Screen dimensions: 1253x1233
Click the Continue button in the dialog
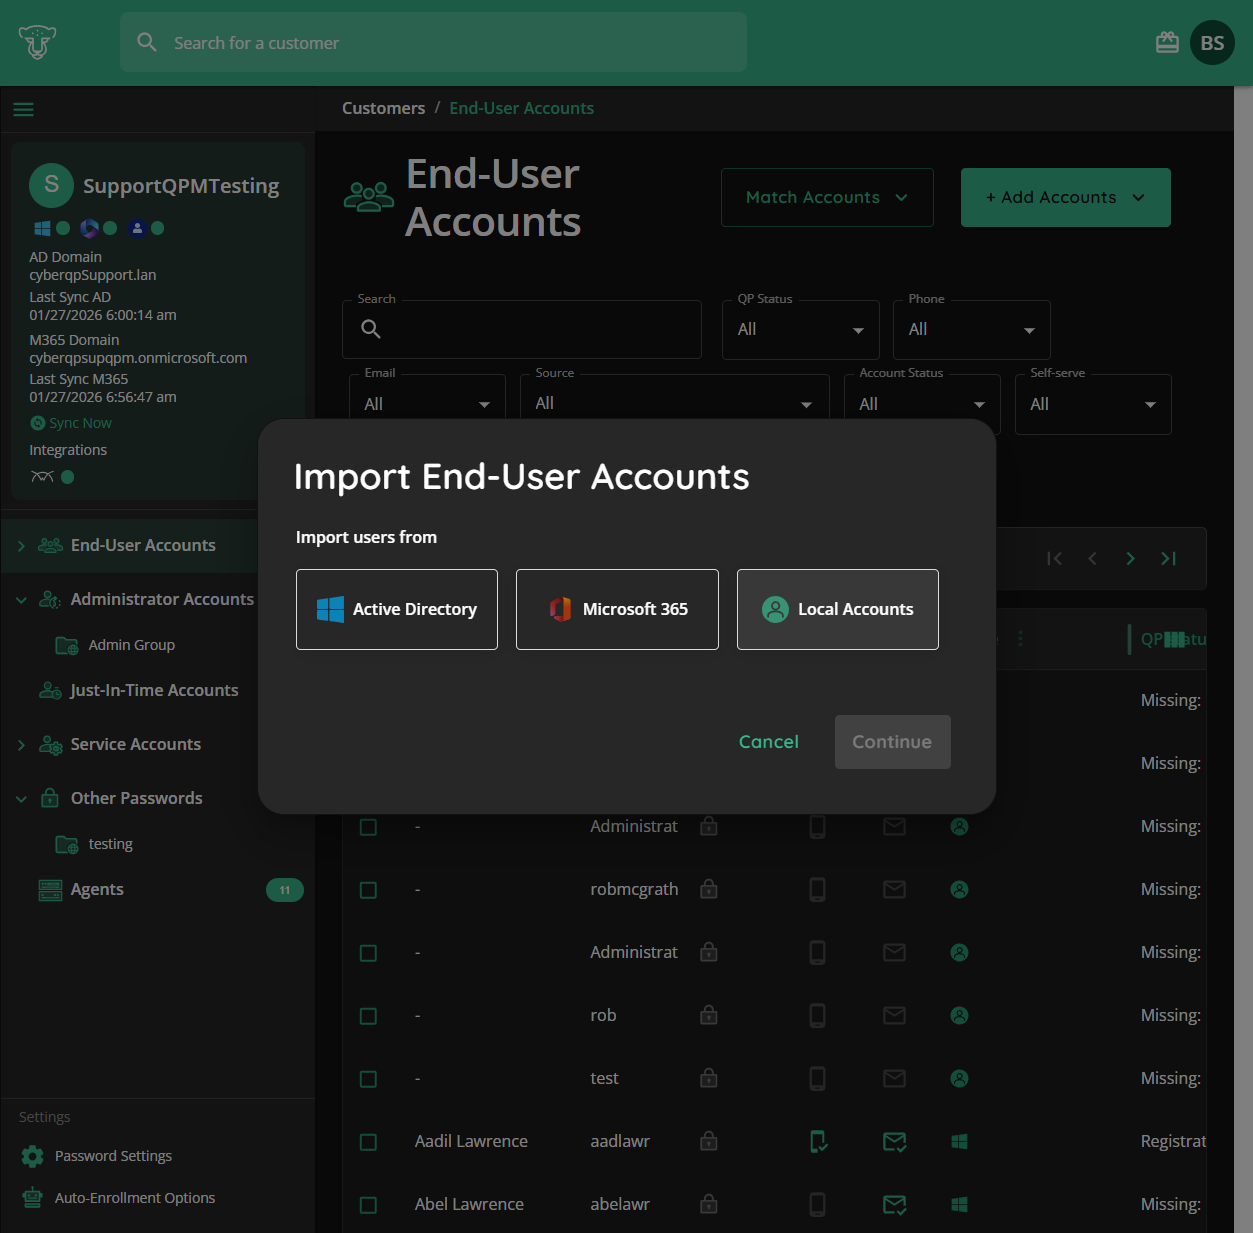[x=892, y=742]
